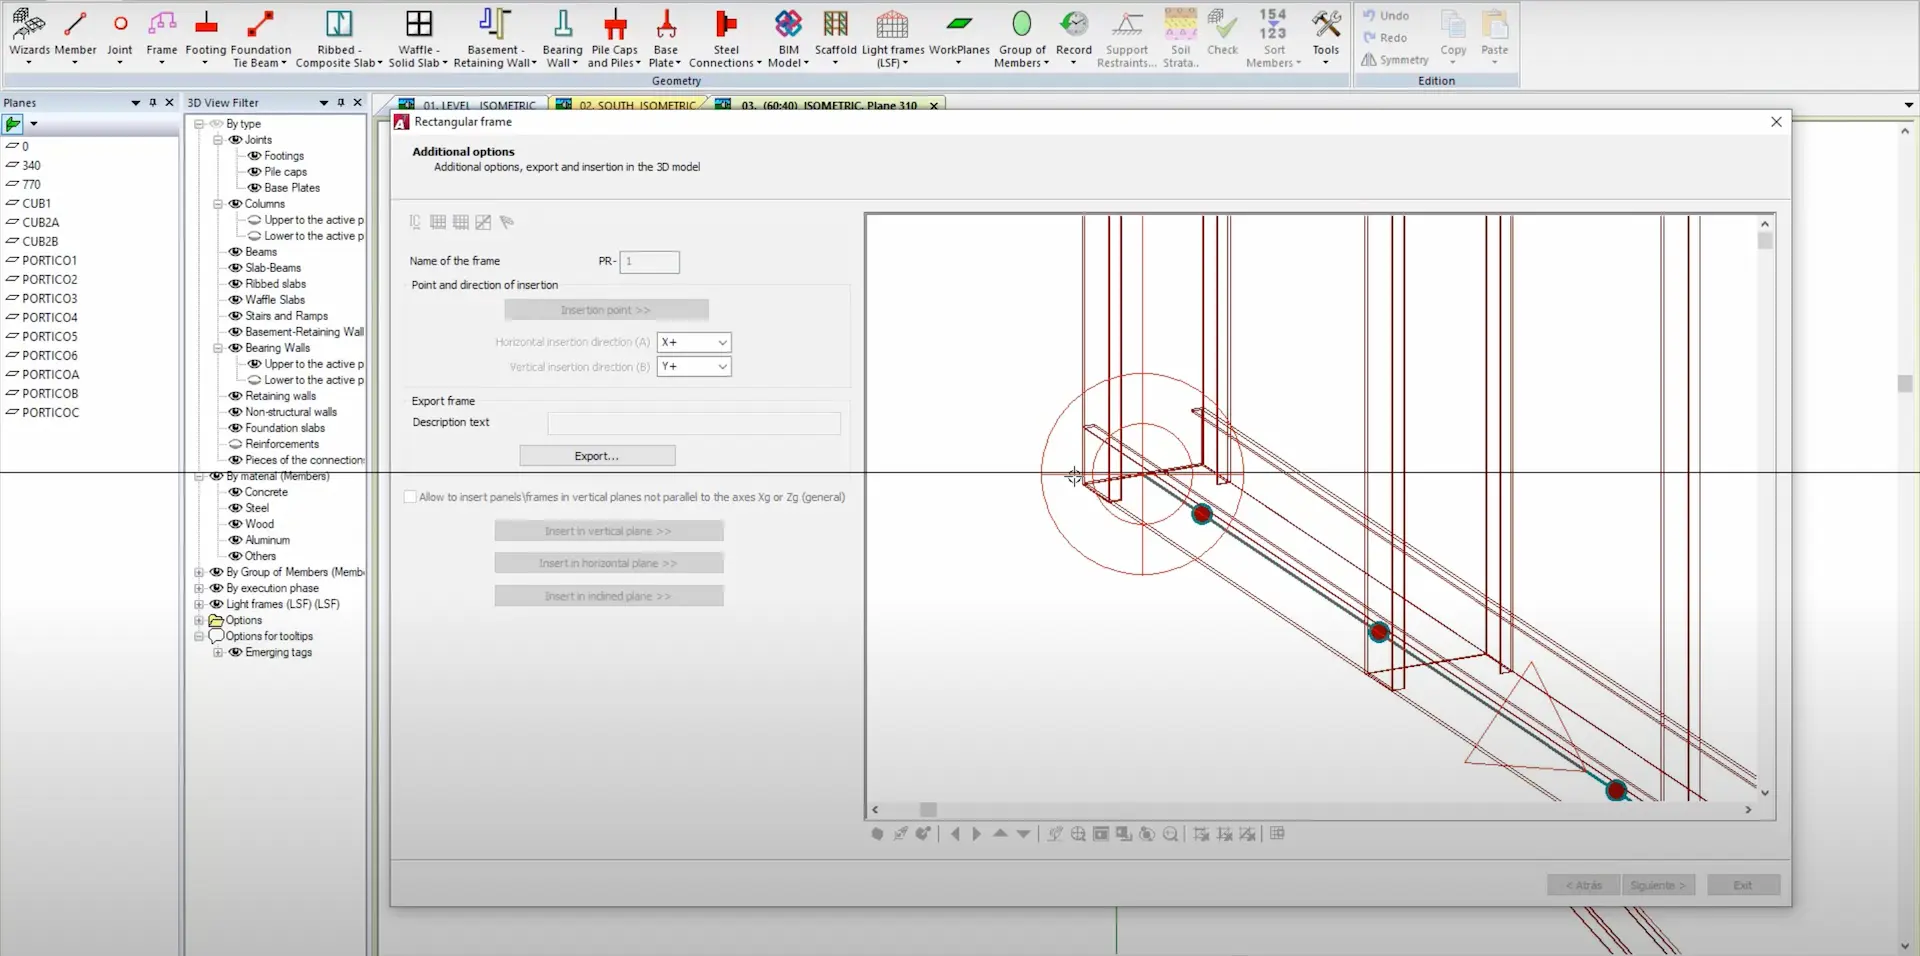This screenshot has width=1920, height=956.
Task: Switch to 01. LEVEL ISOMETRIC tab
Action: 477,105
